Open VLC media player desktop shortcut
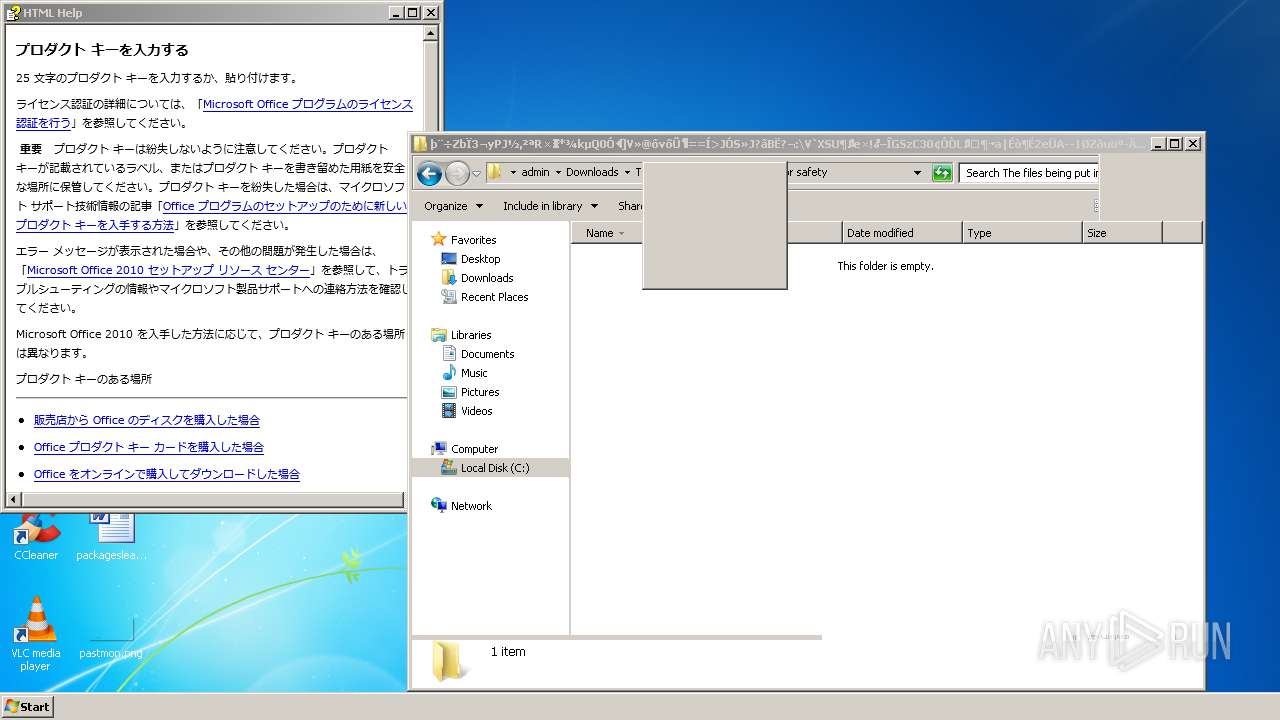This screenshot has width=1280, height=720. (x=36, y=633)
